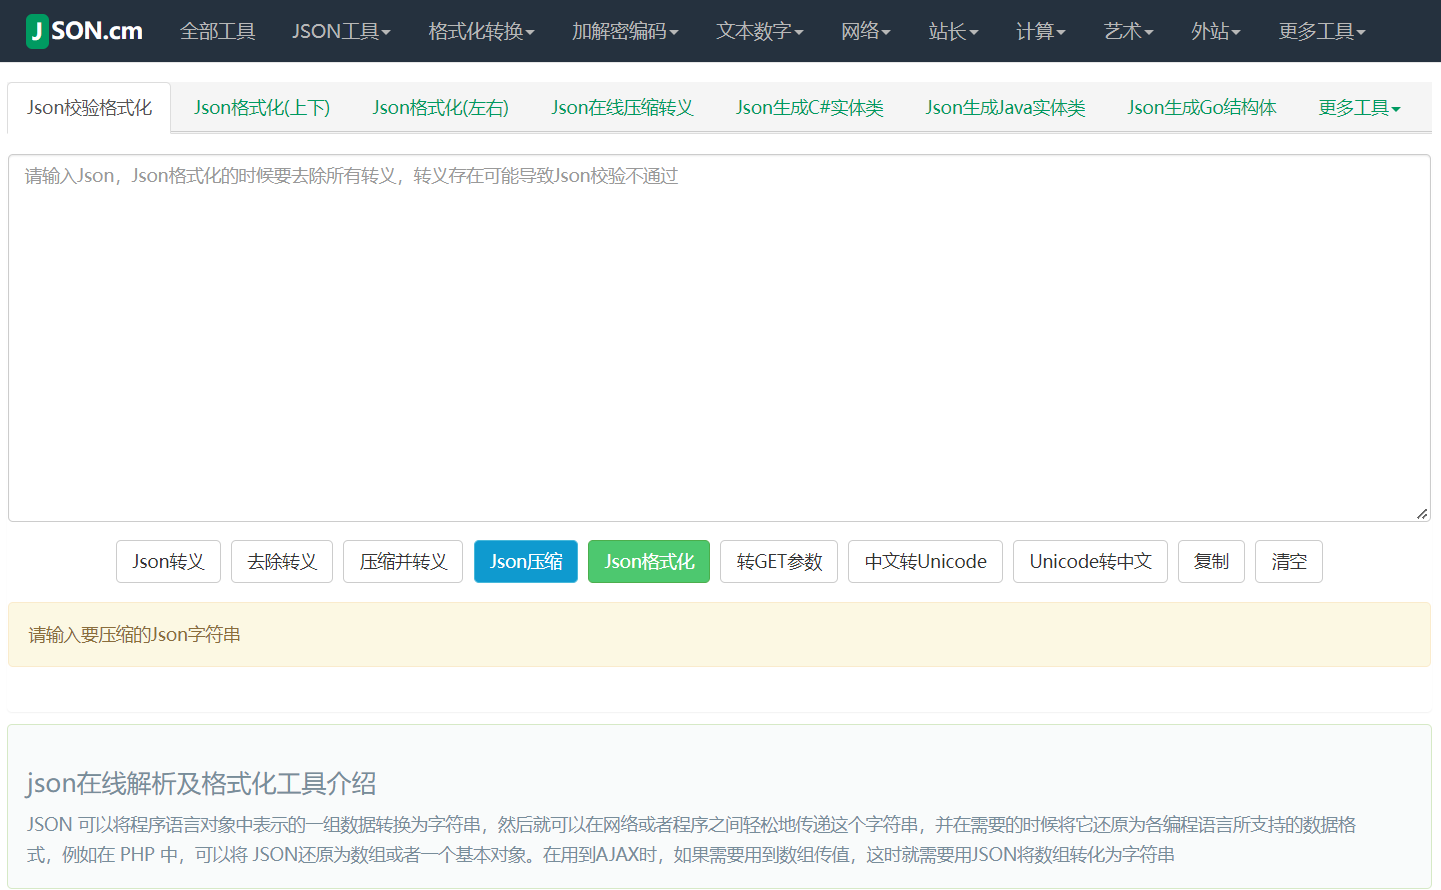Open the 全部工具 navigation link
Viewport: 1441px width, 890px height.
coord(217,31)
